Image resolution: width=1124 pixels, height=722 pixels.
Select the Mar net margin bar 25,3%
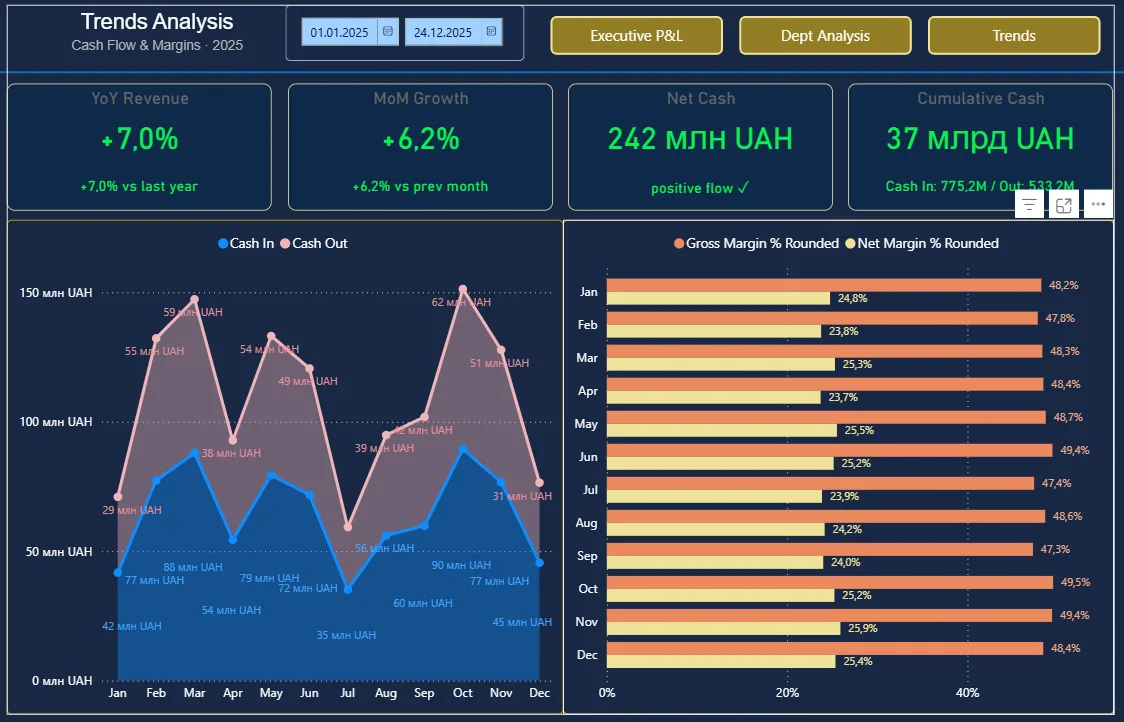point(720,364)
